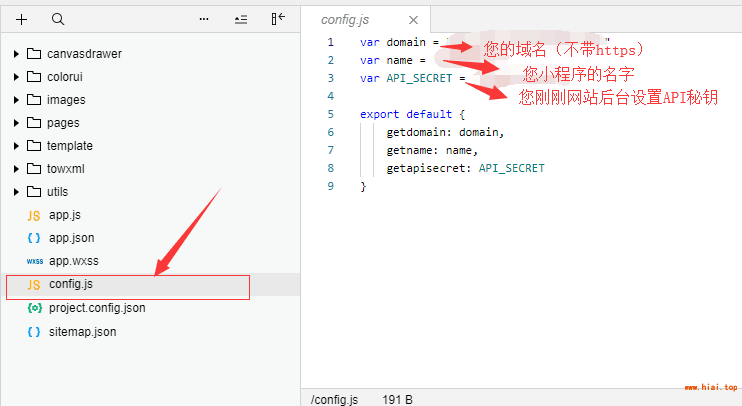Click the collapse-all folders icon
Screen dimensions: 742x406
click(x=240, y=19)
